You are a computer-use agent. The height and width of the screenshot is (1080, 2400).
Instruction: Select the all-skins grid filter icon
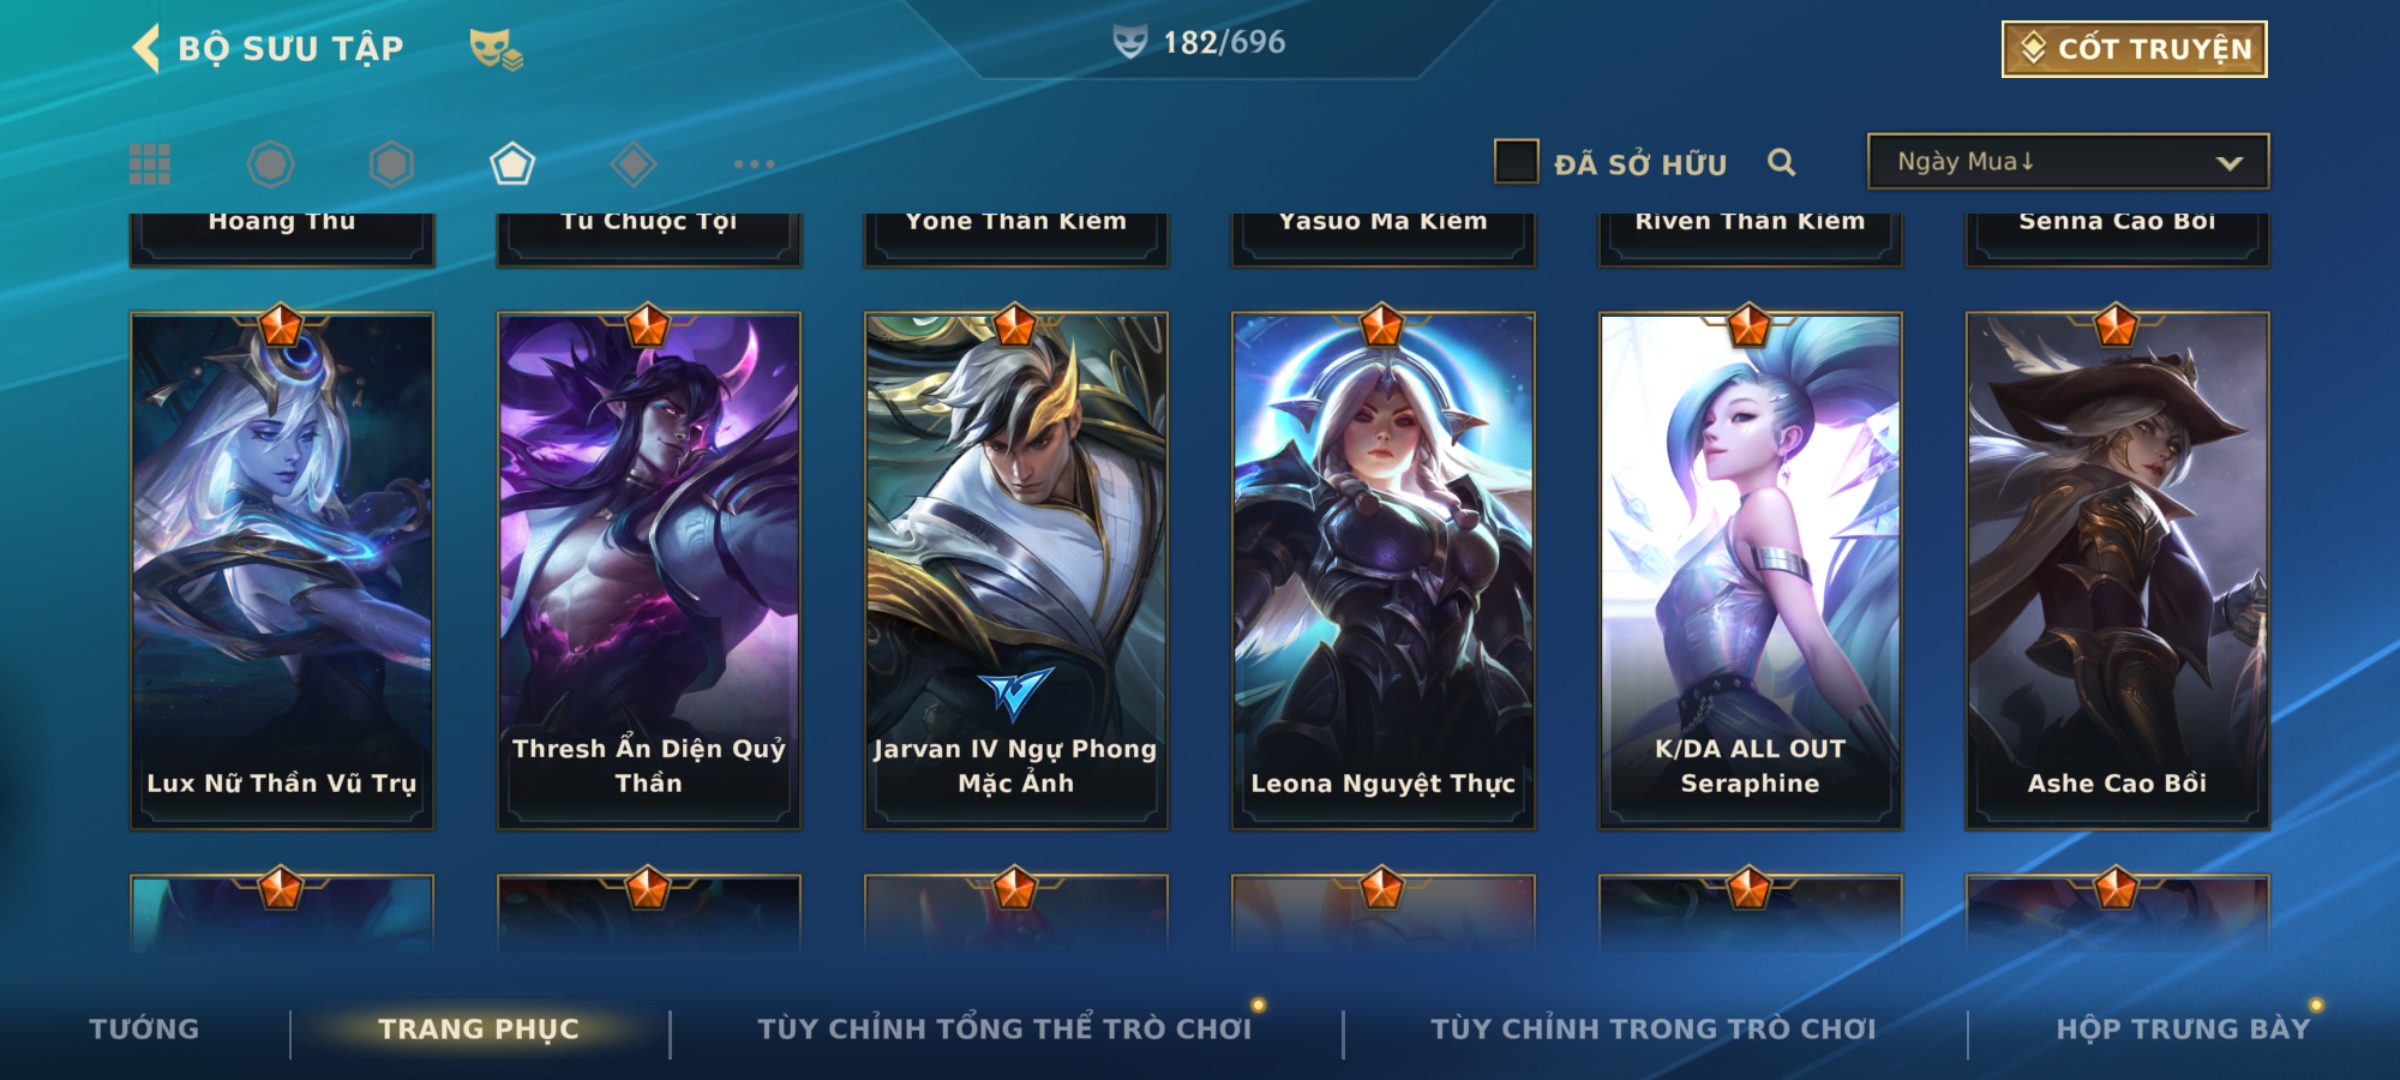coord(150,164)
